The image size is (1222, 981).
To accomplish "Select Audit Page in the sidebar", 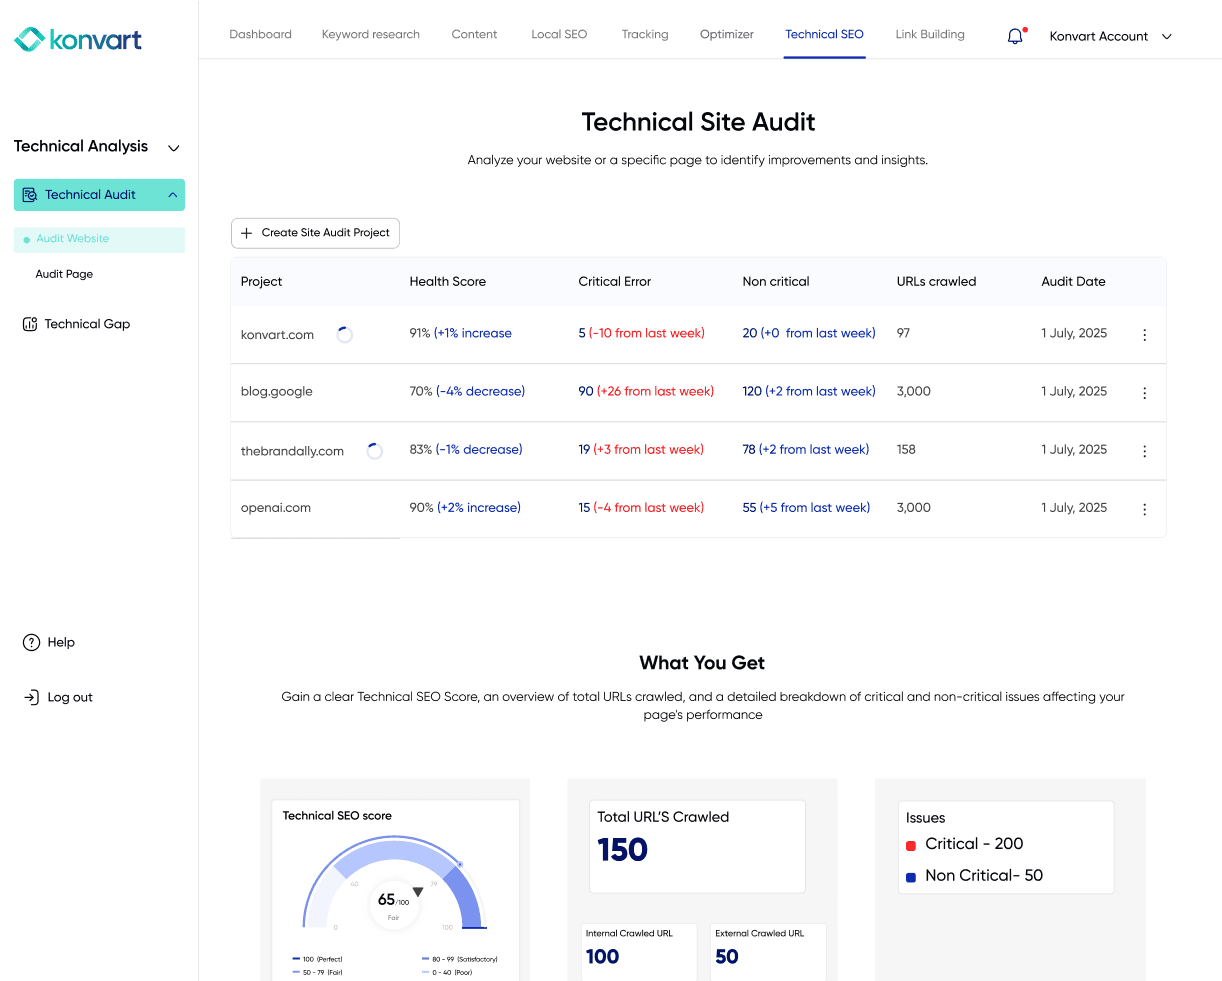I will [63, 273].
